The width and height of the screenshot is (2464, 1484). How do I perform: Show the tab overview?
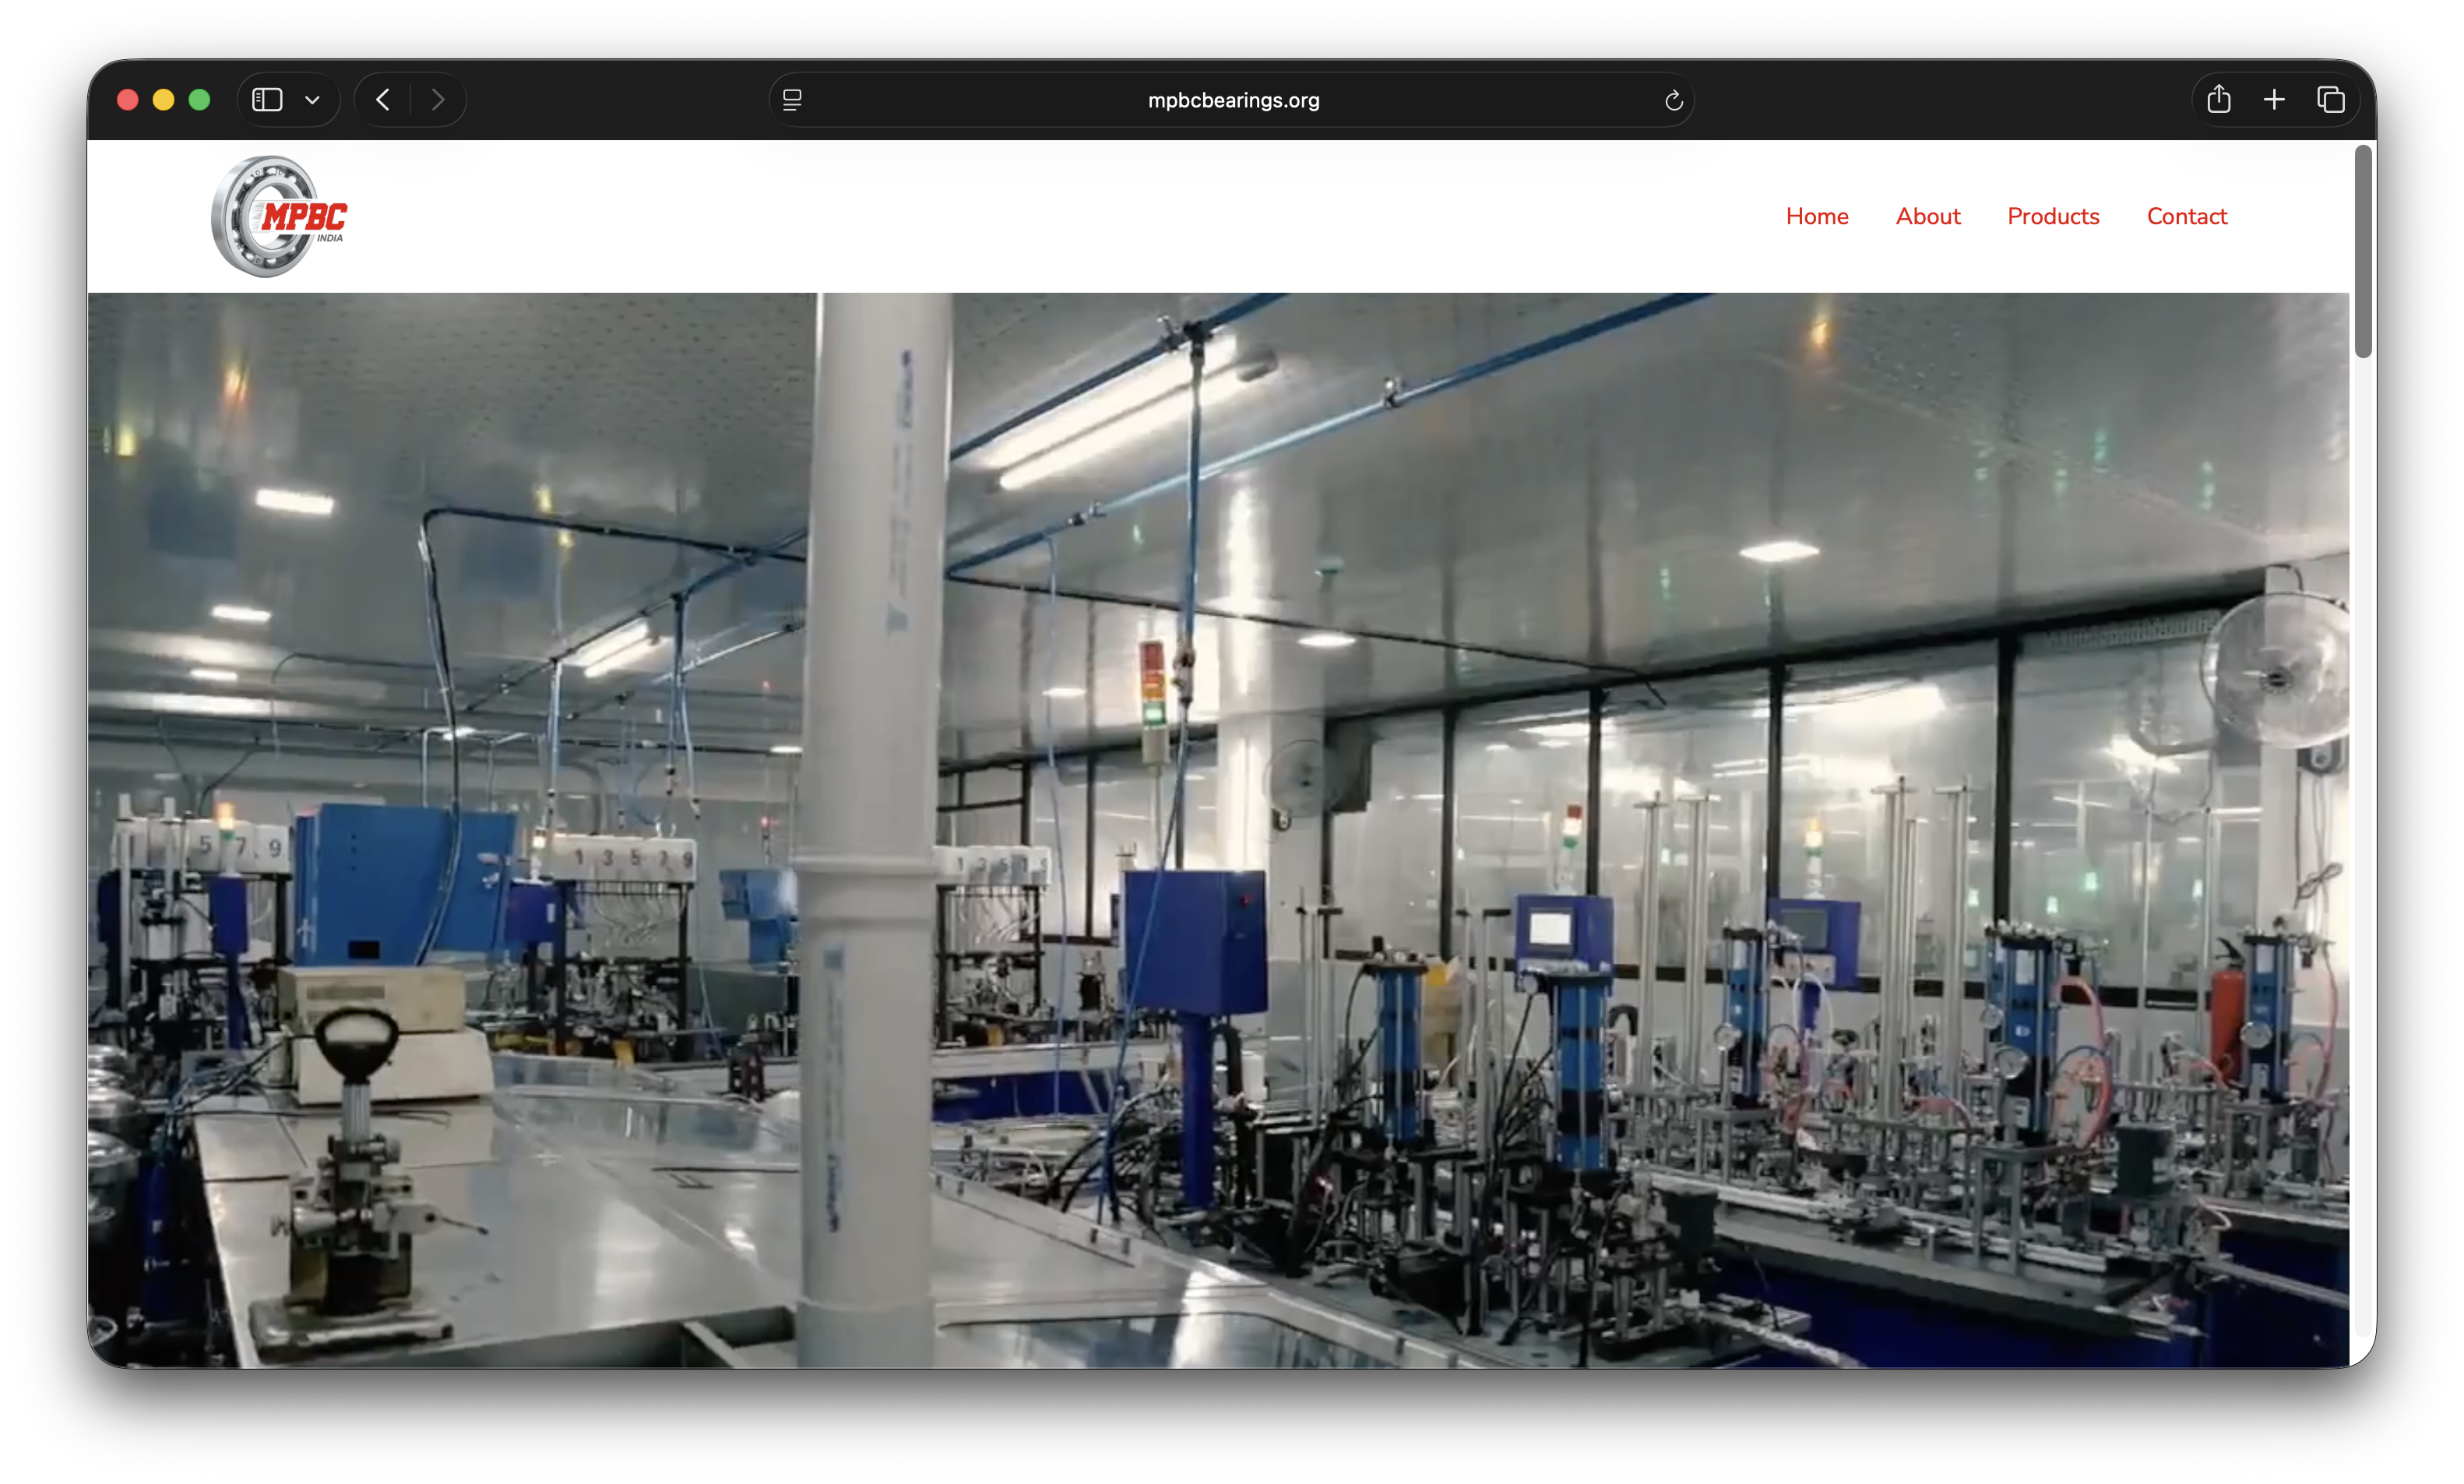point(2331,100)
